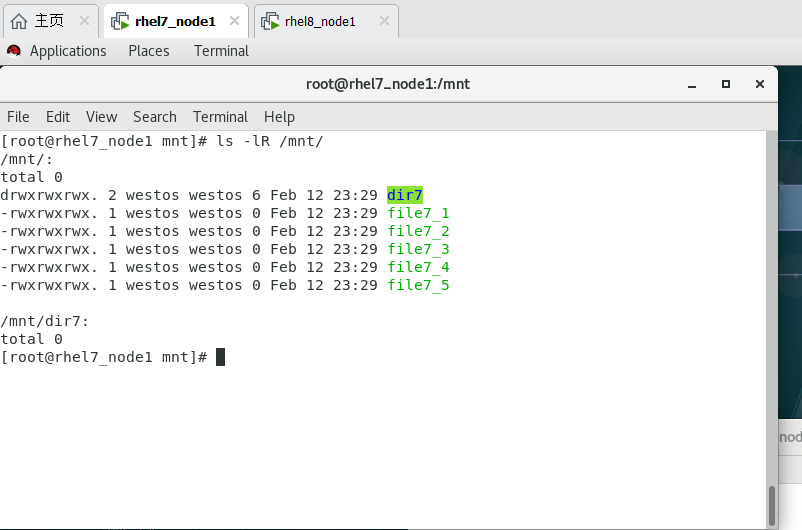
Task: Open the Search menu
Action: (x=155, y=117)
